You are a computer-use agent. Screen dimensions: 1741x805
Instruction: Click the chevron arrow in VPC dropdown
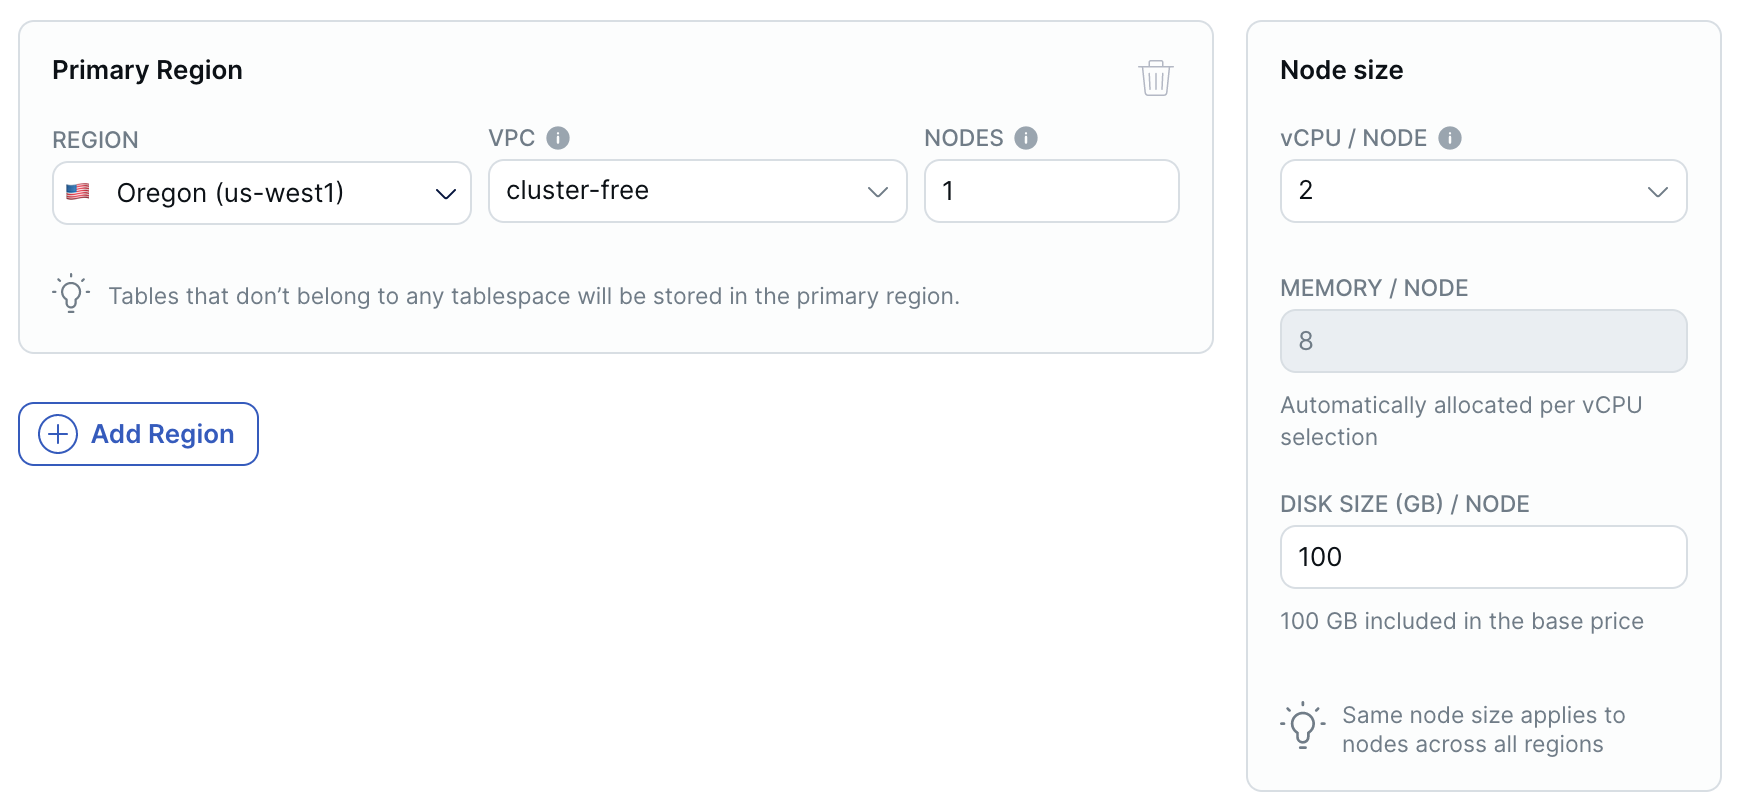coord(878,191)
